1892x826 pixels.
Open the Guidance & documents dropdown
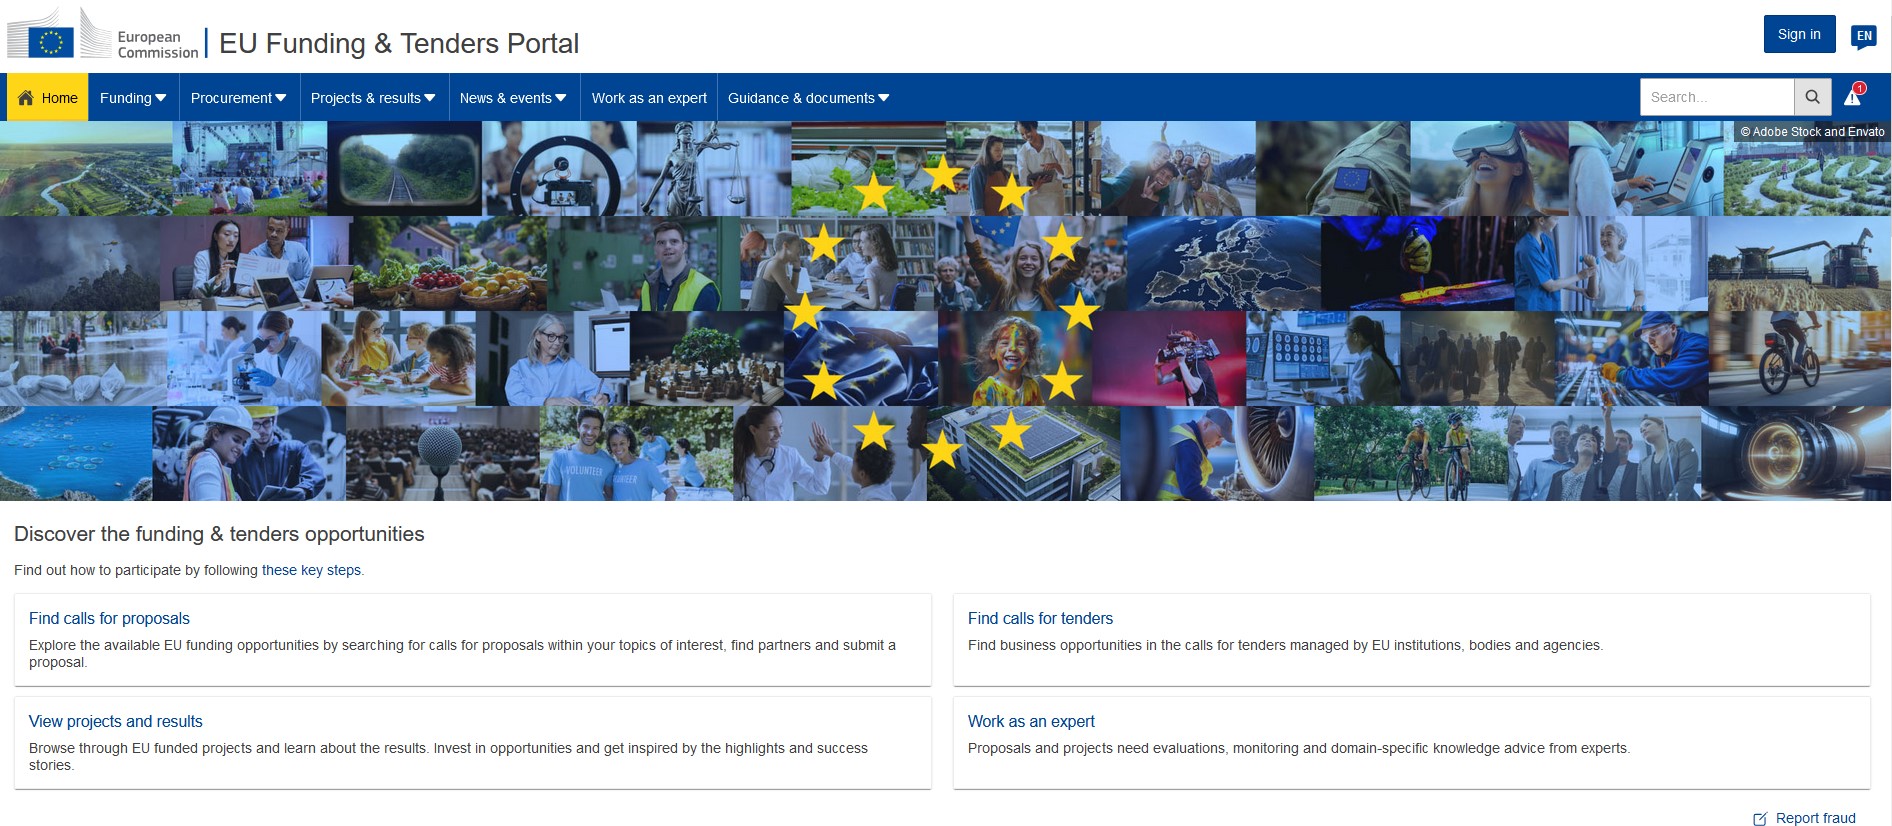808,98
